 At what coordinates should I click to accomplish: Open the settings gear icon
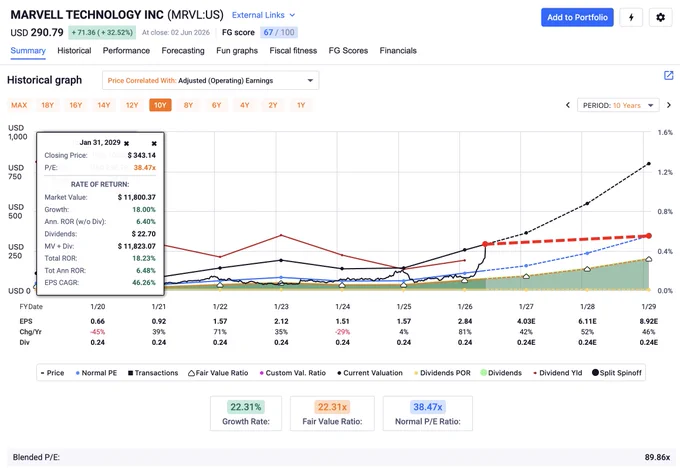coord(660,17)
